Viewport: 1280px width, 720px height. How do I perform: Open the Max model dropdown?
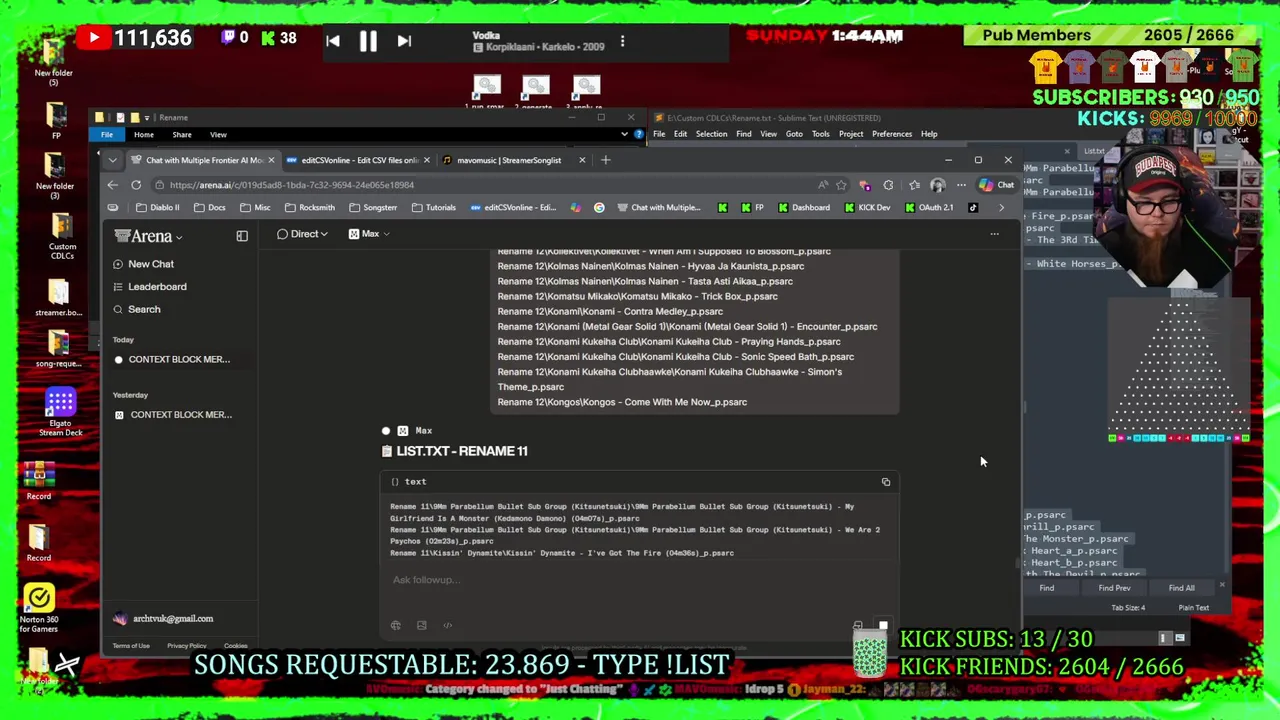coord(369,234)
